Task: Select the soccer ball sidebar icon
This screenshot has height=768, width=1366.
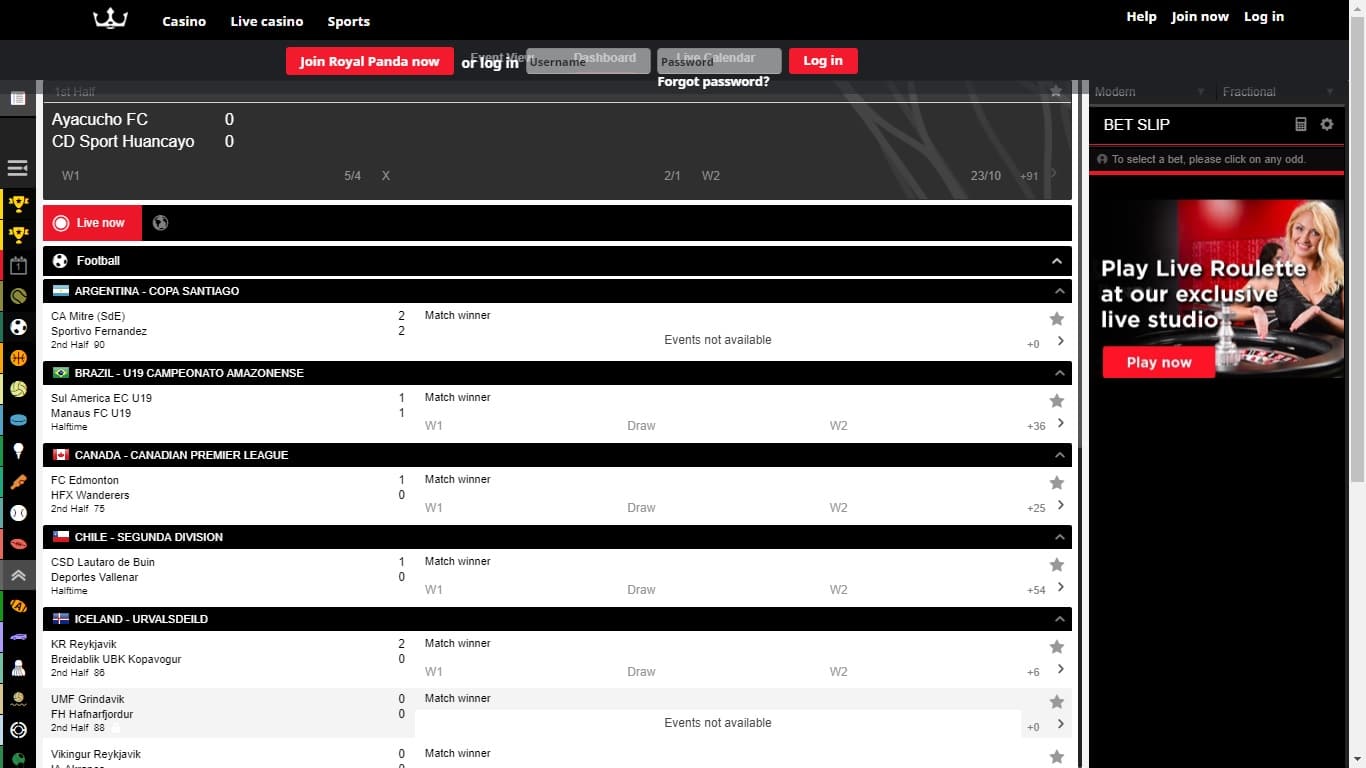Action: pos(18,327)
